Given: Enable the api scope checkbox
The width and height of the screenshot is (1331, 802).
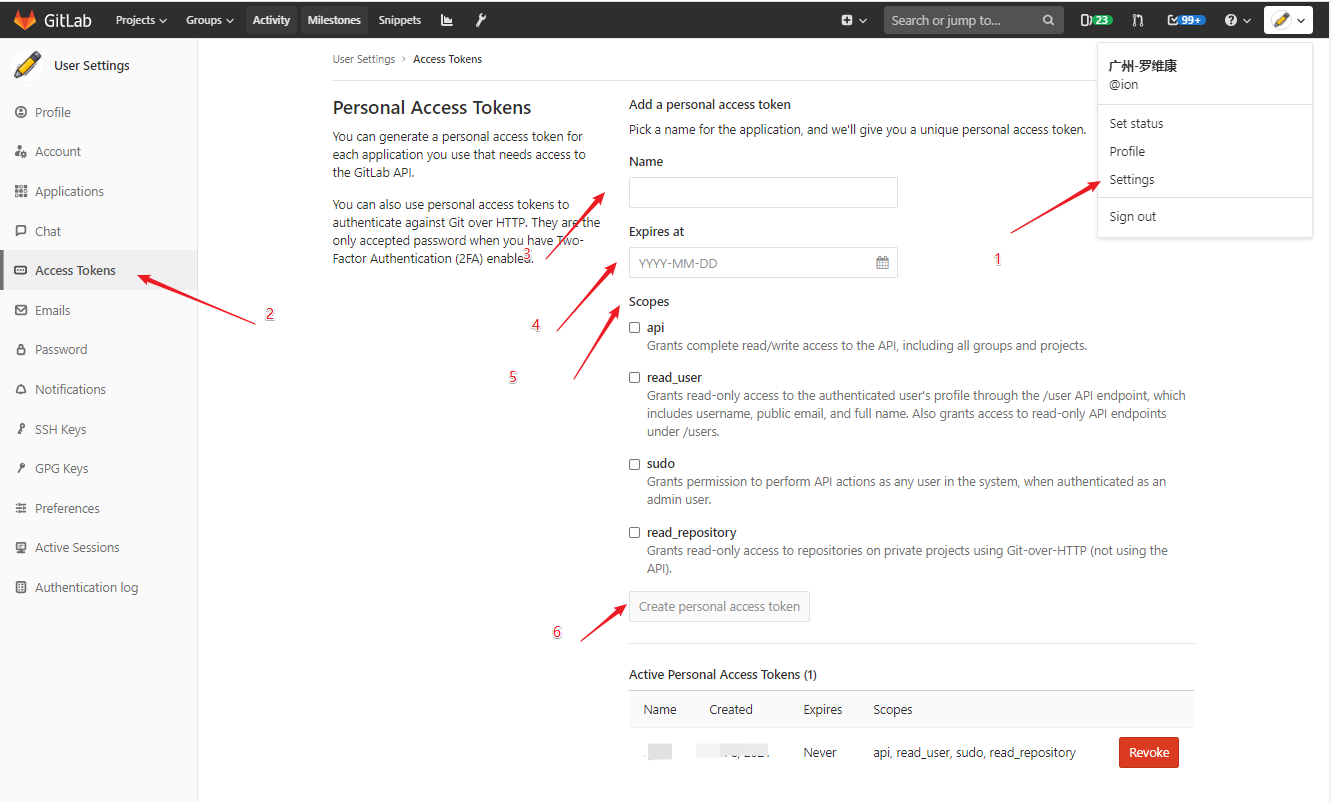Looking at the screenshot, I should 635,328.
